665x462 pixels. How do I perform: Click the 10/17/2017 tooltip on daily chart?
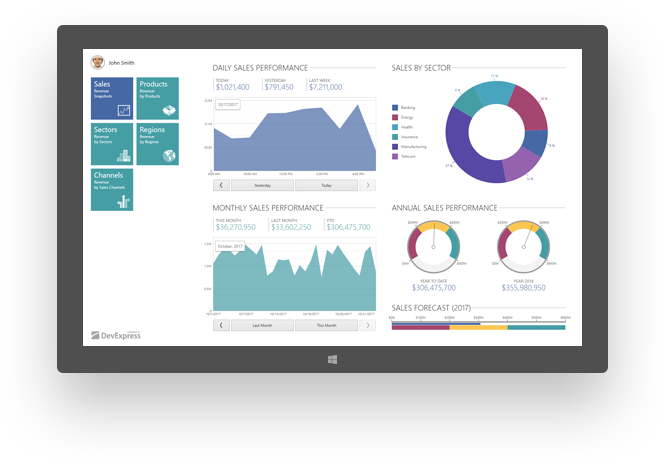[x=228, y=104]
